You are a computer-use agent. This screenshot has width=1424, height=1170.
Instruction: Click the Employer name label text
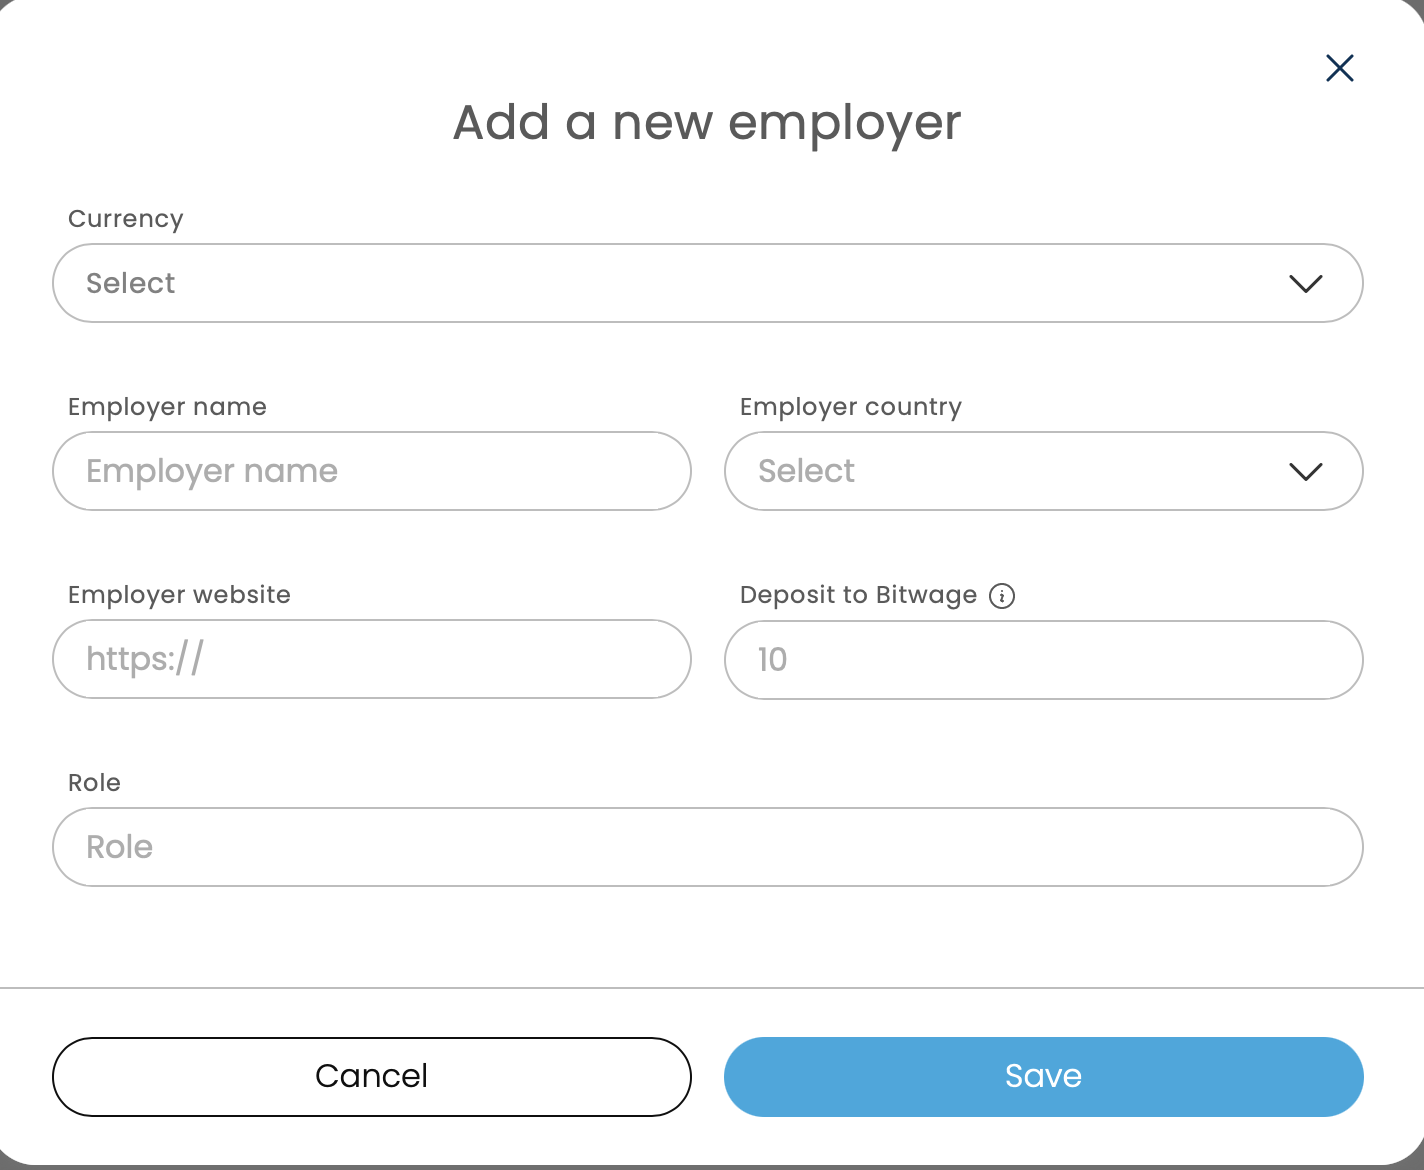pos(167,407)
